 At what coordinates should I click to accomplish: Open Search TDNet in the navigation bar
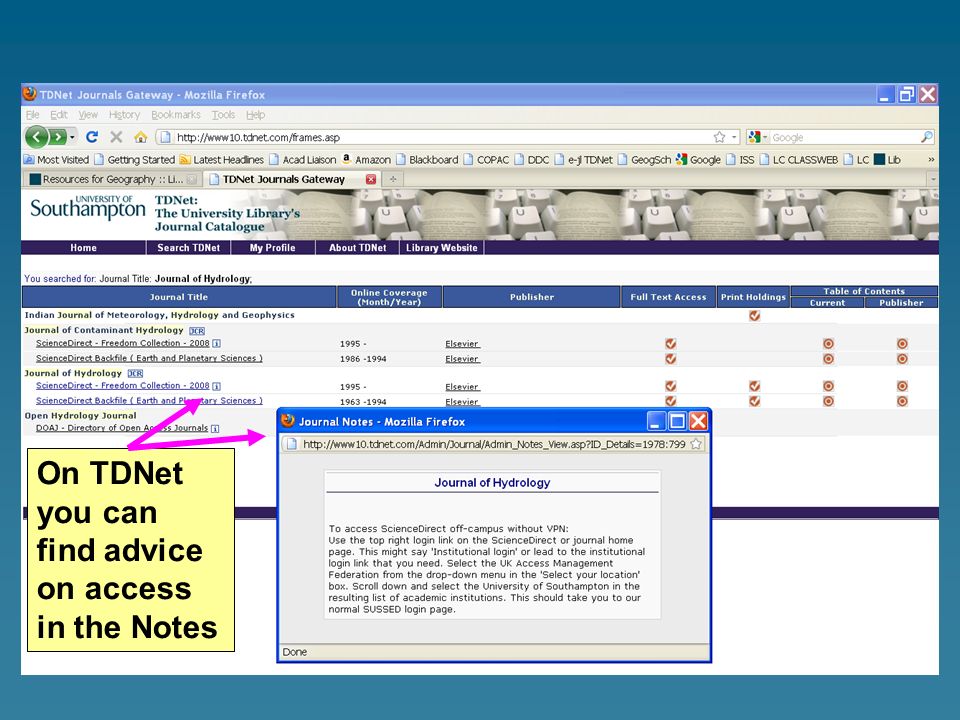tap(189, 247)
